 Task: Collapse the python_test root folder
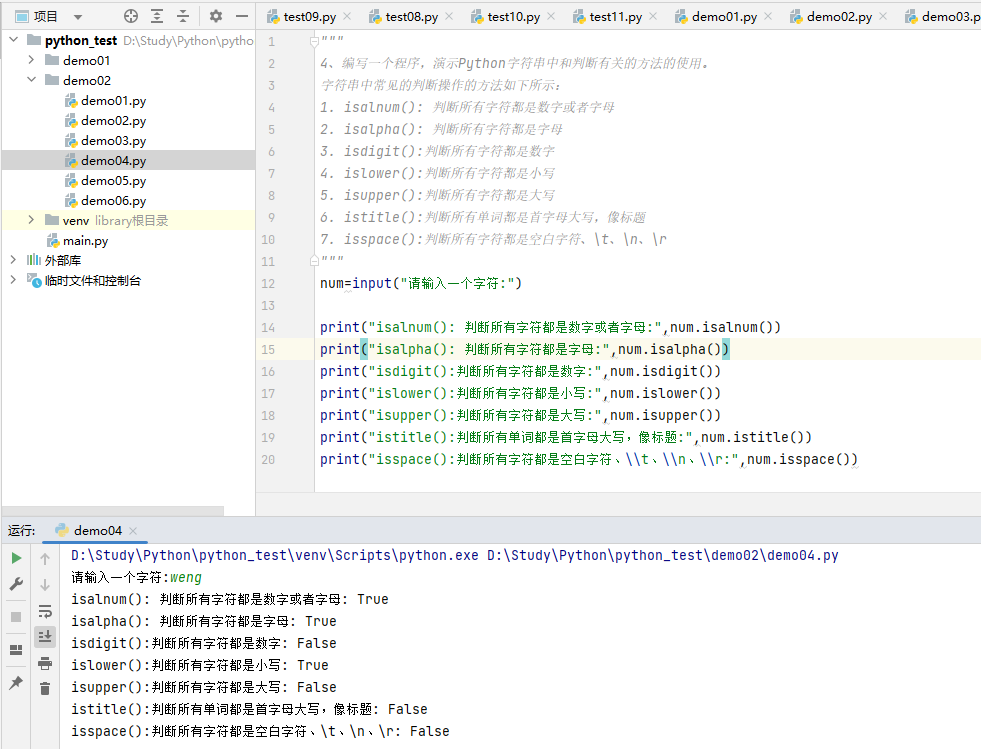pyautogui.click(x=14, y=40)
